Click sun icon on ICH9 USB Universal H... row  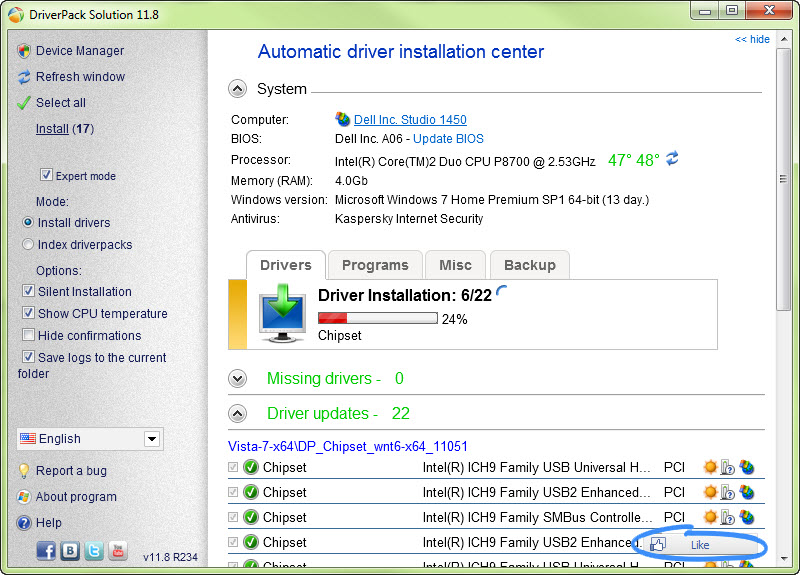(x=710, y=467)
